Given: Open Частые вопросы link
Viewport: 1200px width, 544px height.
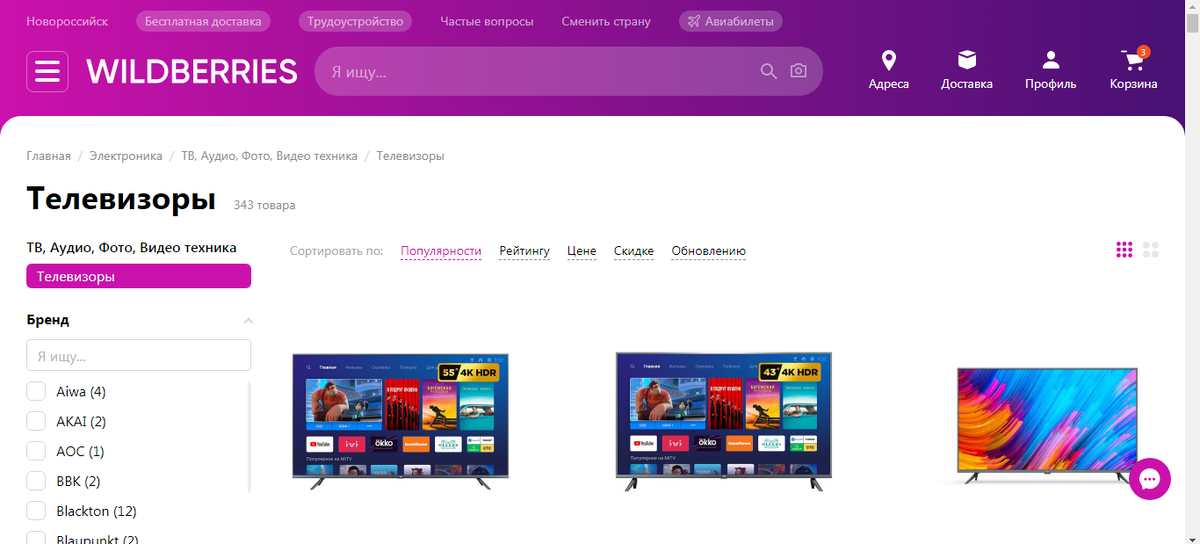Looking at the screenshot, I should point(487,21).
